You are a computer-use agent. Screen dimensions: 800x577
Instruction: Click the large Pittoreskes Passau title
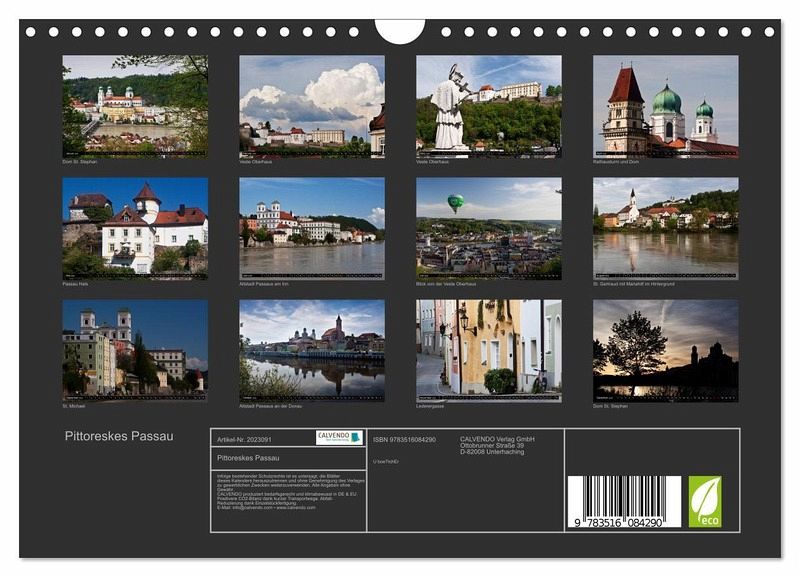119,436
